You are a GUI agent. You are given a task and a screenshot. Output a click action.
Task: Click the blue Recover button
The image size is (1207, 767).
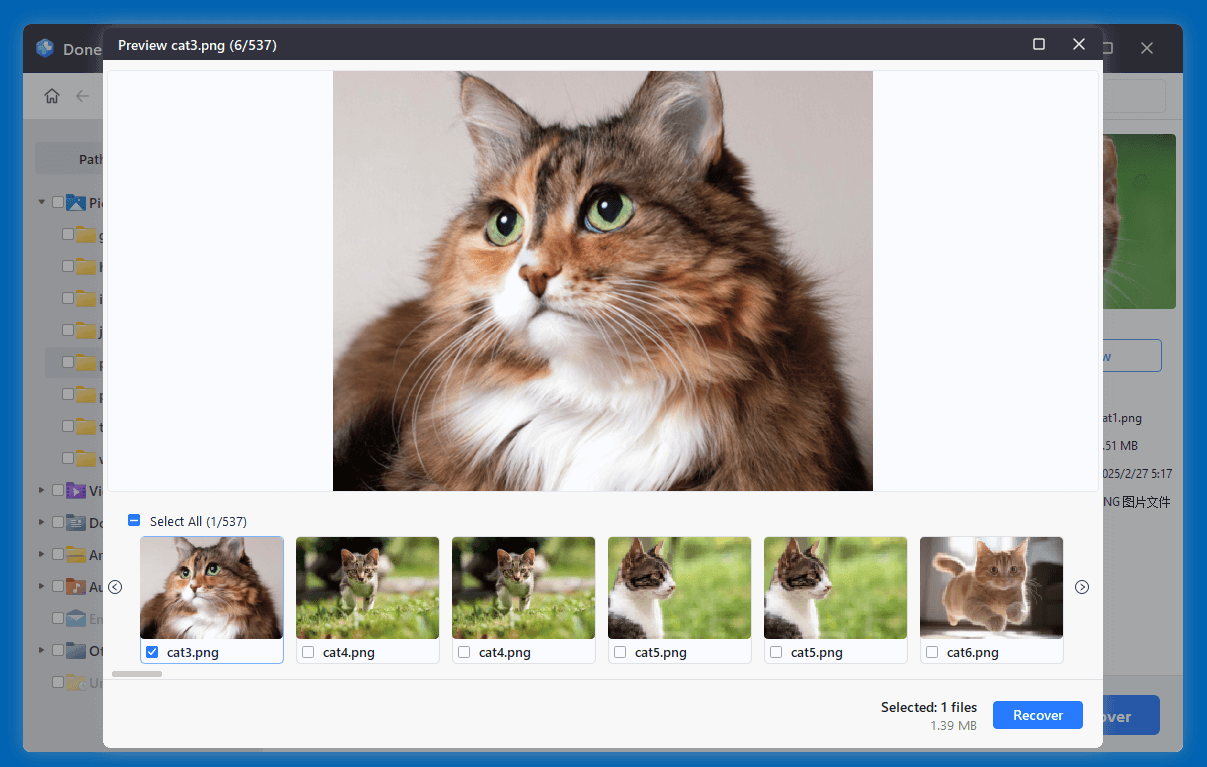point(1037,715)
